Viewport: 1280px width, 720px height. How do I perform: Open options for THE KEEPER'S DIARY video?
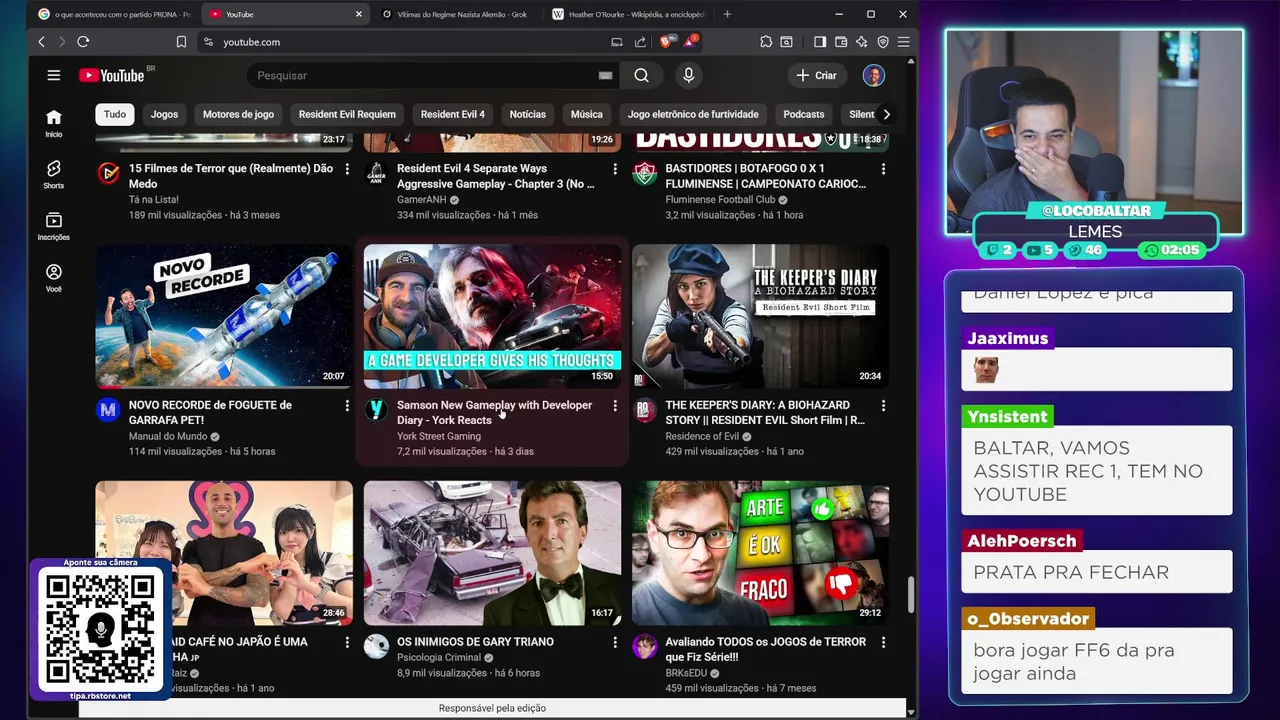883,406
